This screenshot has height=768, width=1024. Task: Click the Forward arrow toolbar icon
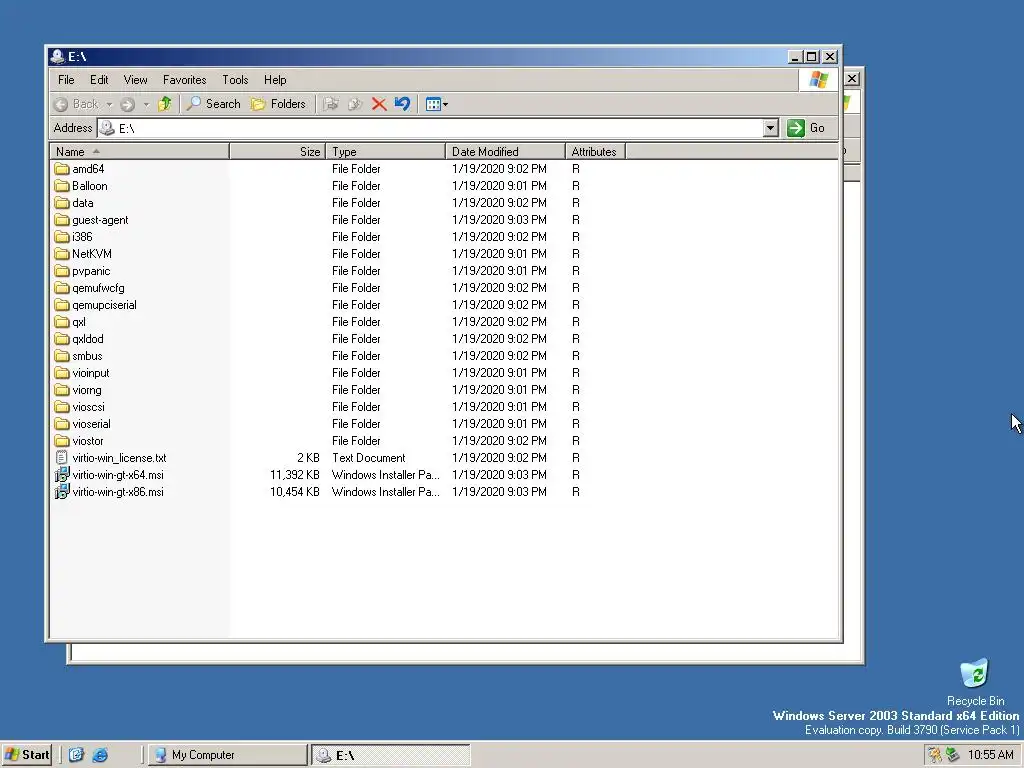click(x=127, y=104)
